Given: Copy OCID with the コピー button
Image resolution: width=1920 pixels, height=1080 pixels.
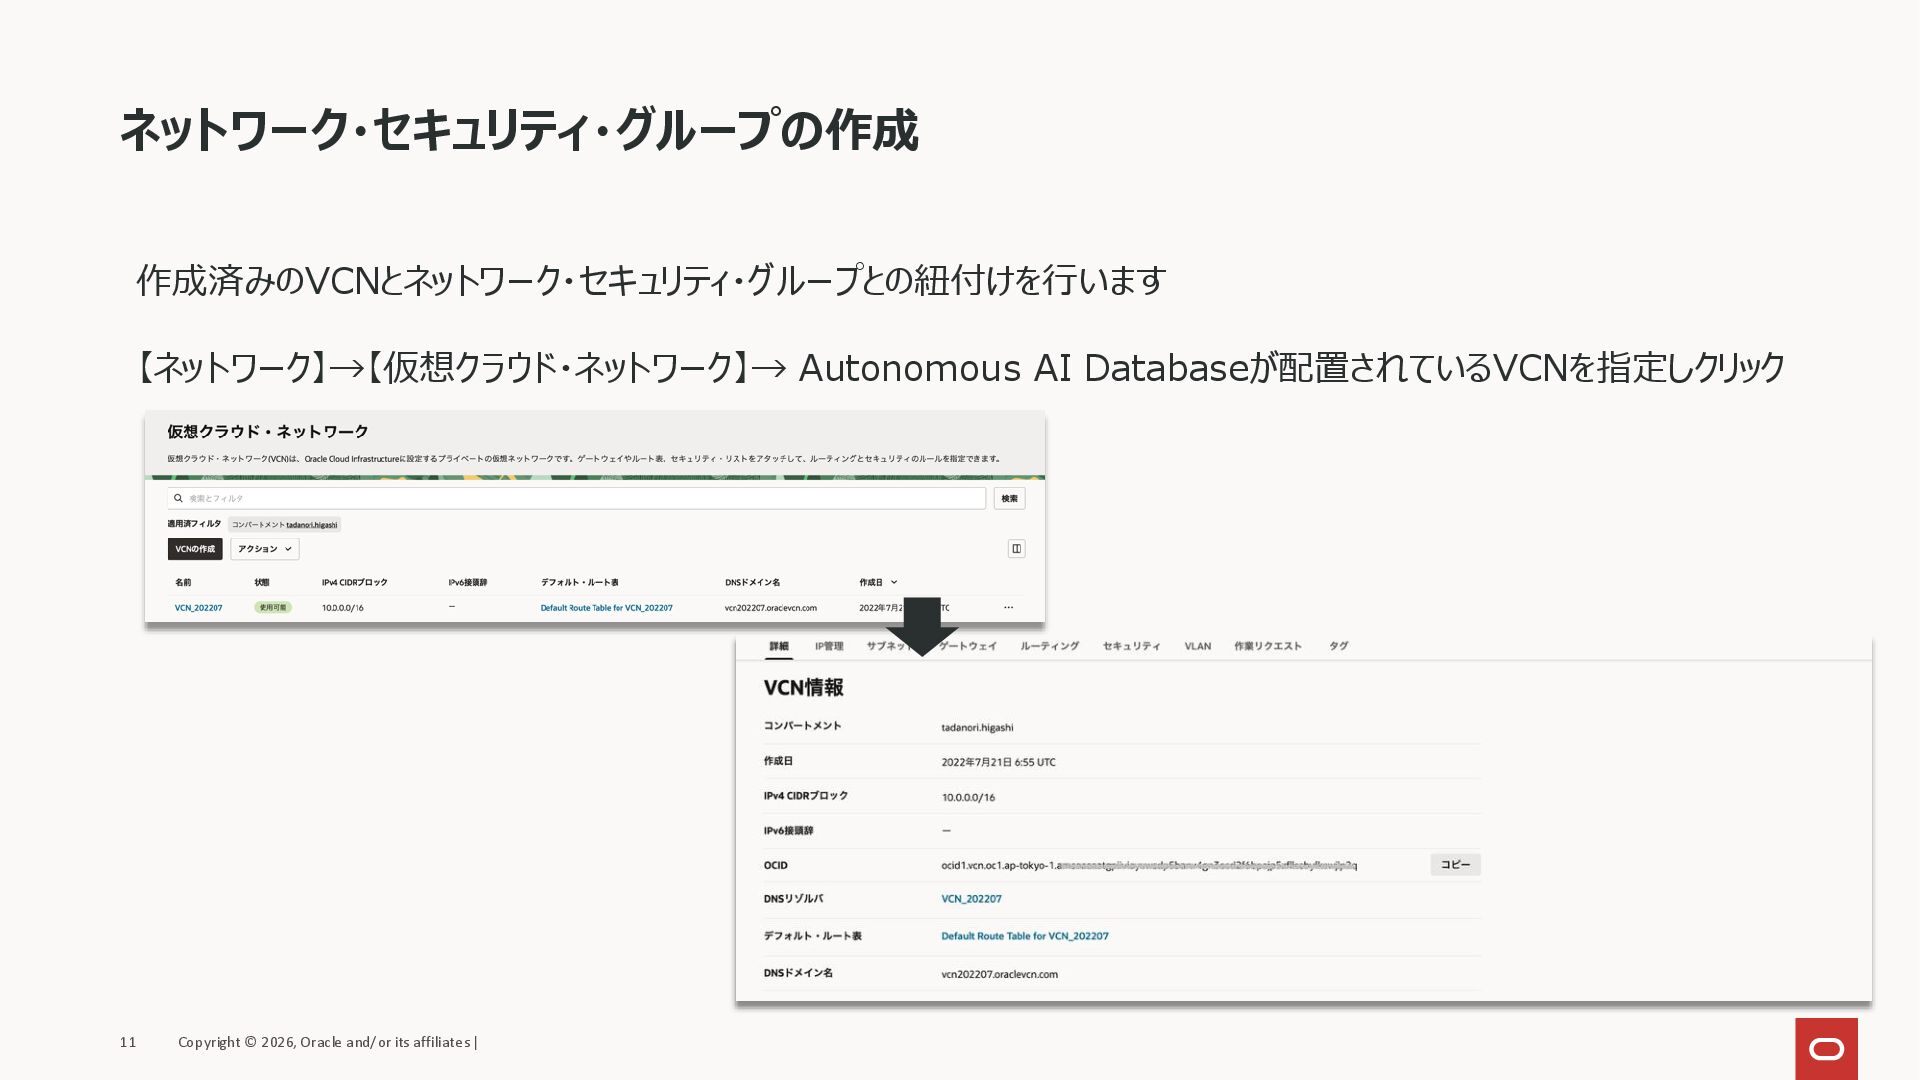Looking at the screenshot, I should 1455,865.
